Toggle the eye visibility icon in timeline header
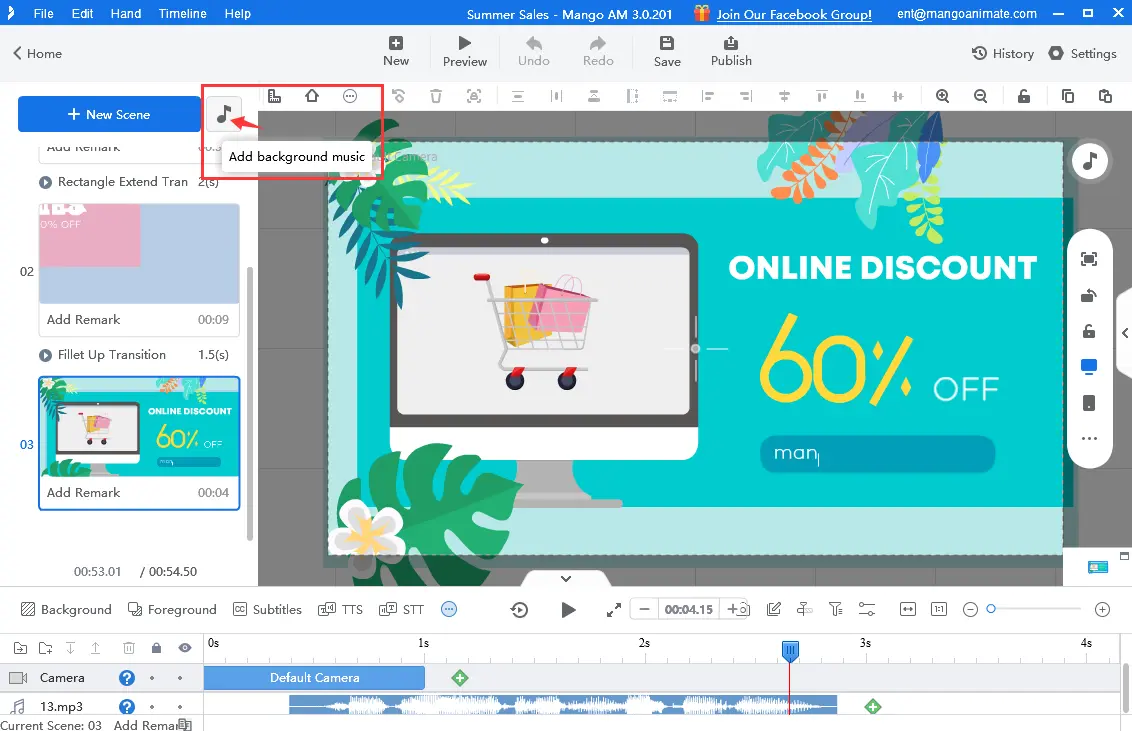The width and height of the screenshot is (1132, 731). click(x=185, y=648)
